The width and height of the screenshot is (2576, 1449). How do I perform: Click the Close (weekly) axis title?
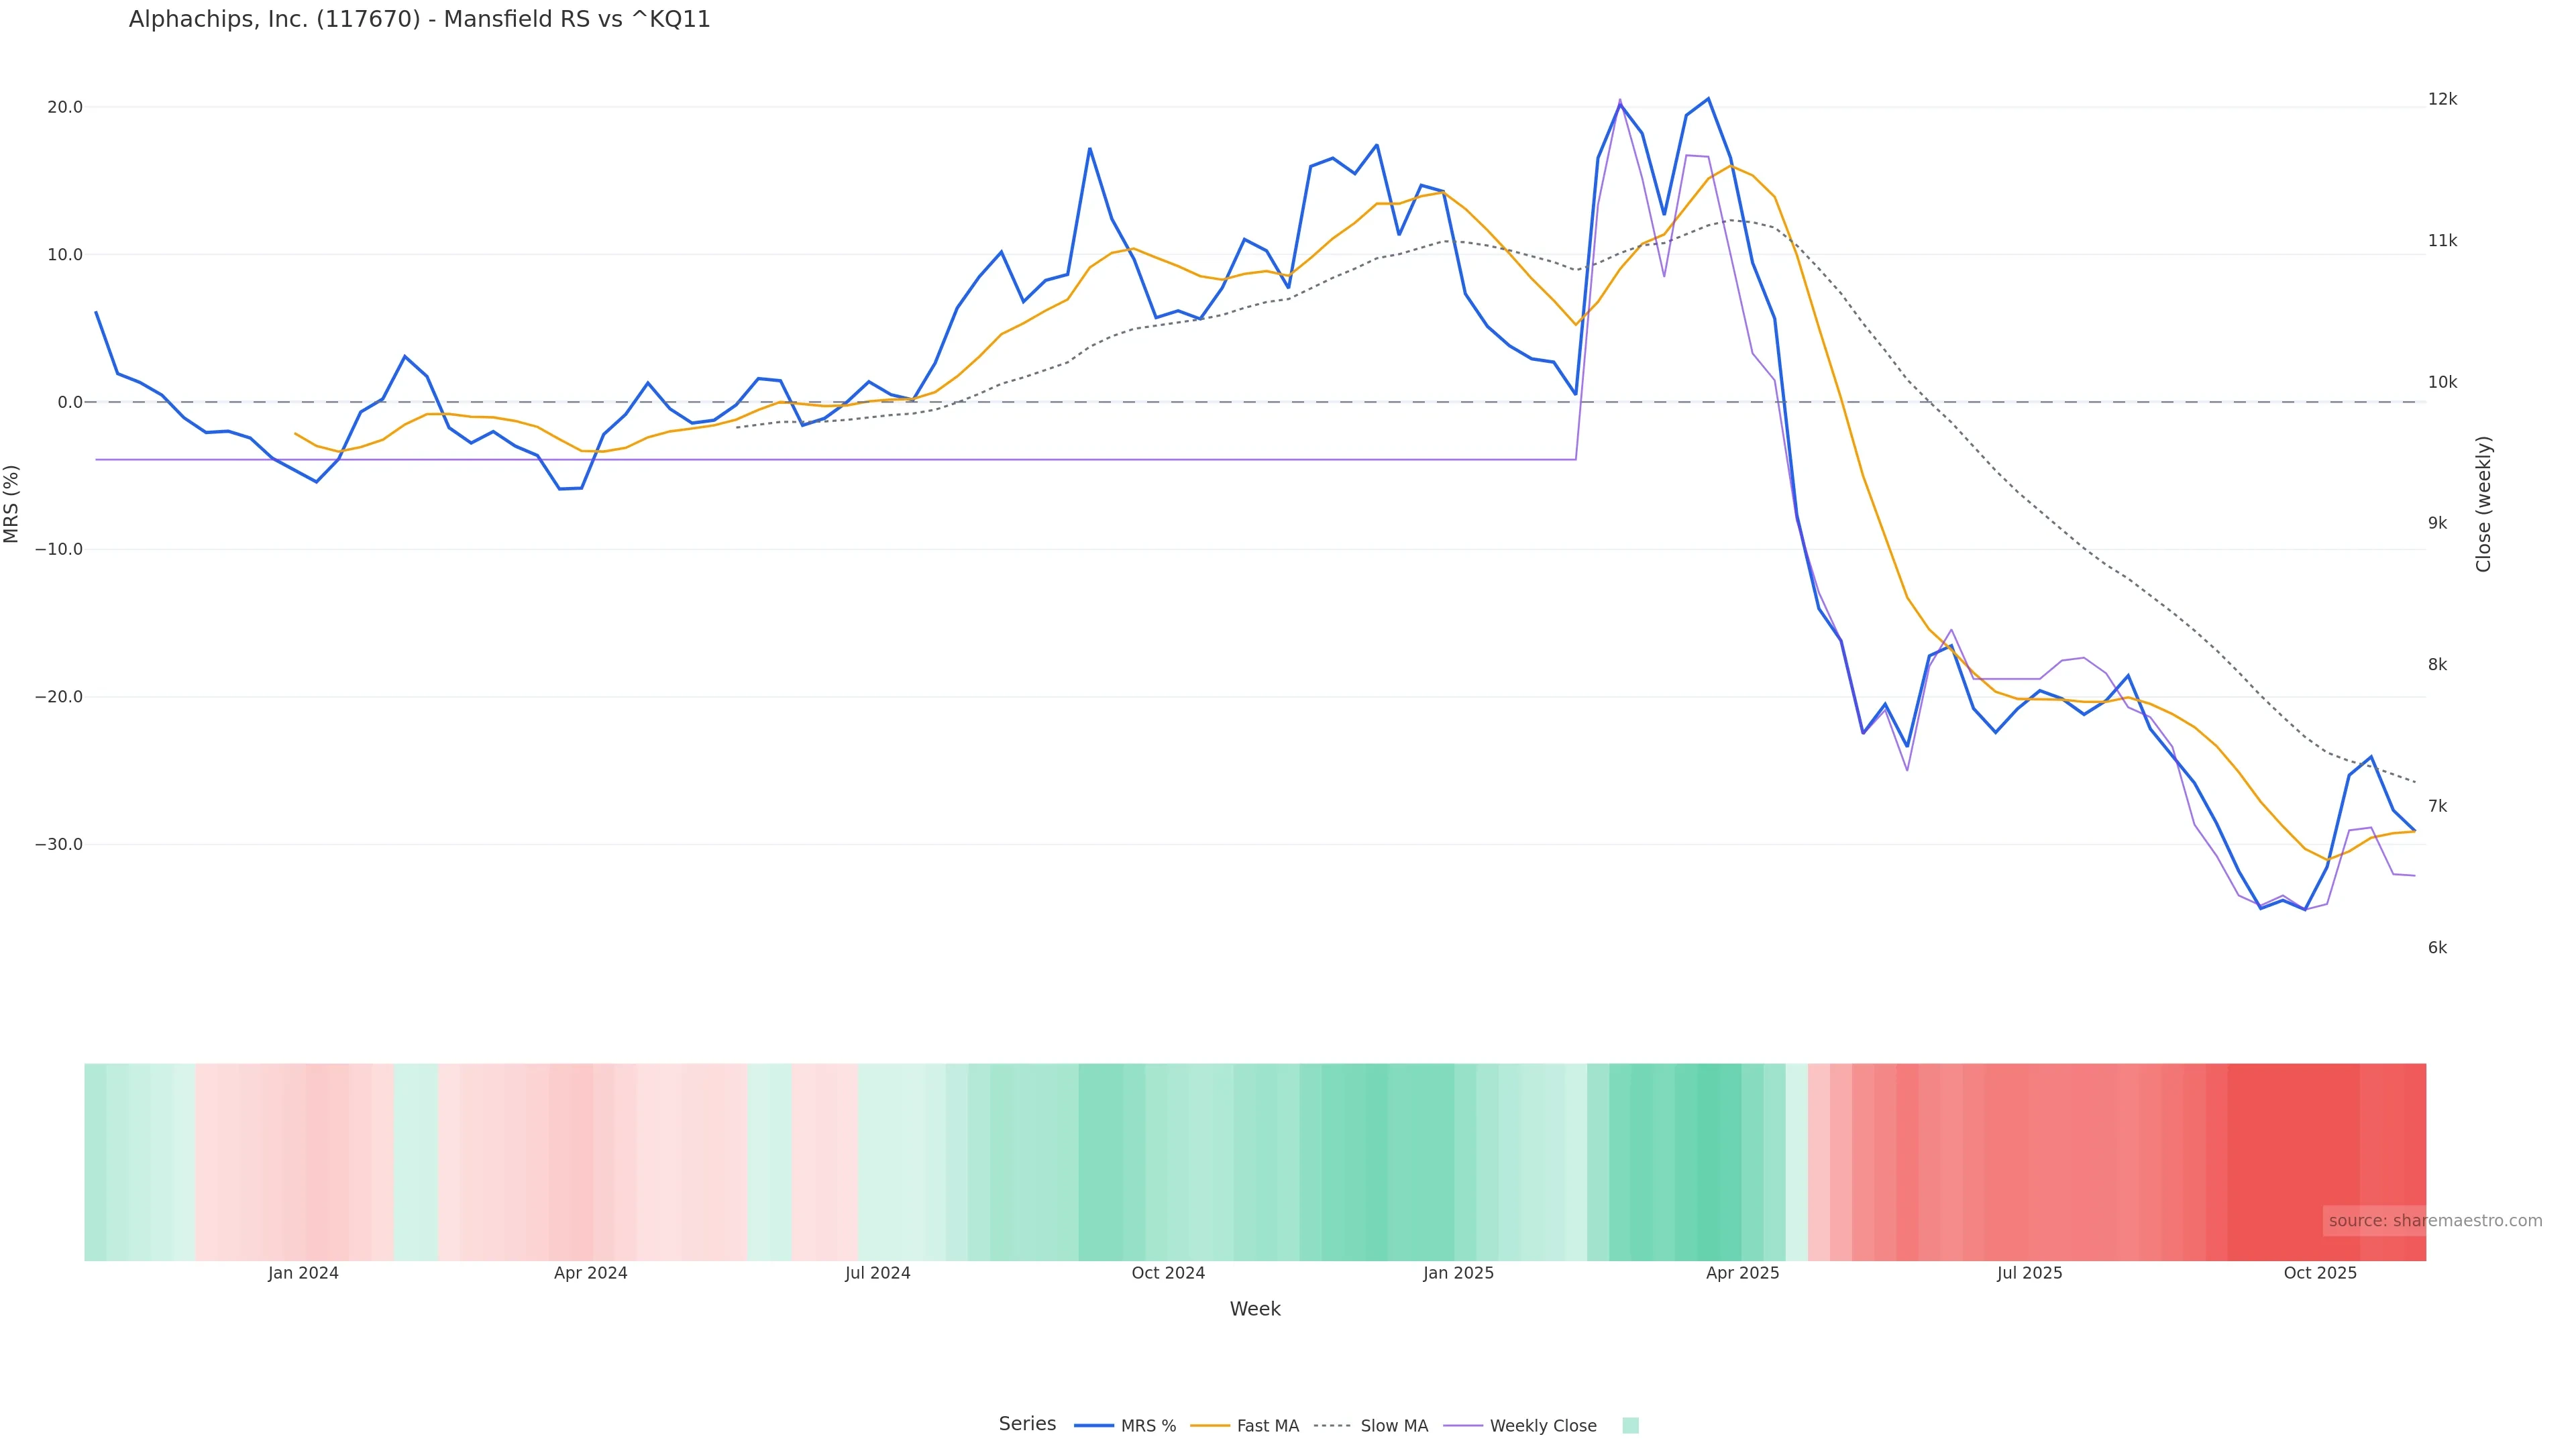2483,504
